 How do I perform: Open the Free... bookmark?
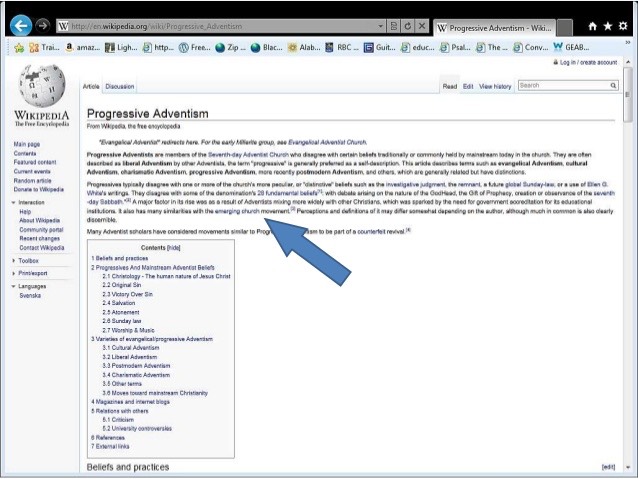click(195, 48)
